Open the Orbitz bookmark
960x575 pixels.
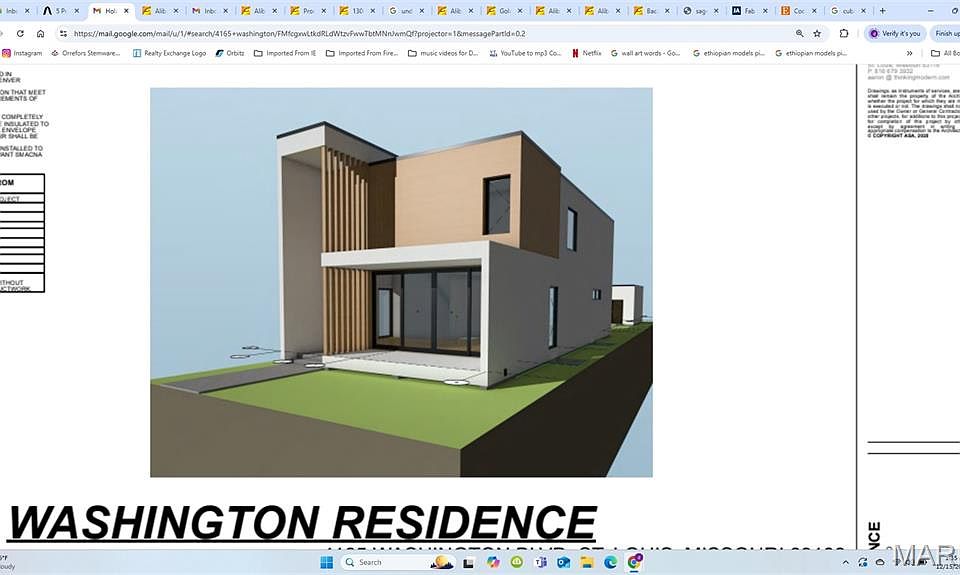click(230, 53)
